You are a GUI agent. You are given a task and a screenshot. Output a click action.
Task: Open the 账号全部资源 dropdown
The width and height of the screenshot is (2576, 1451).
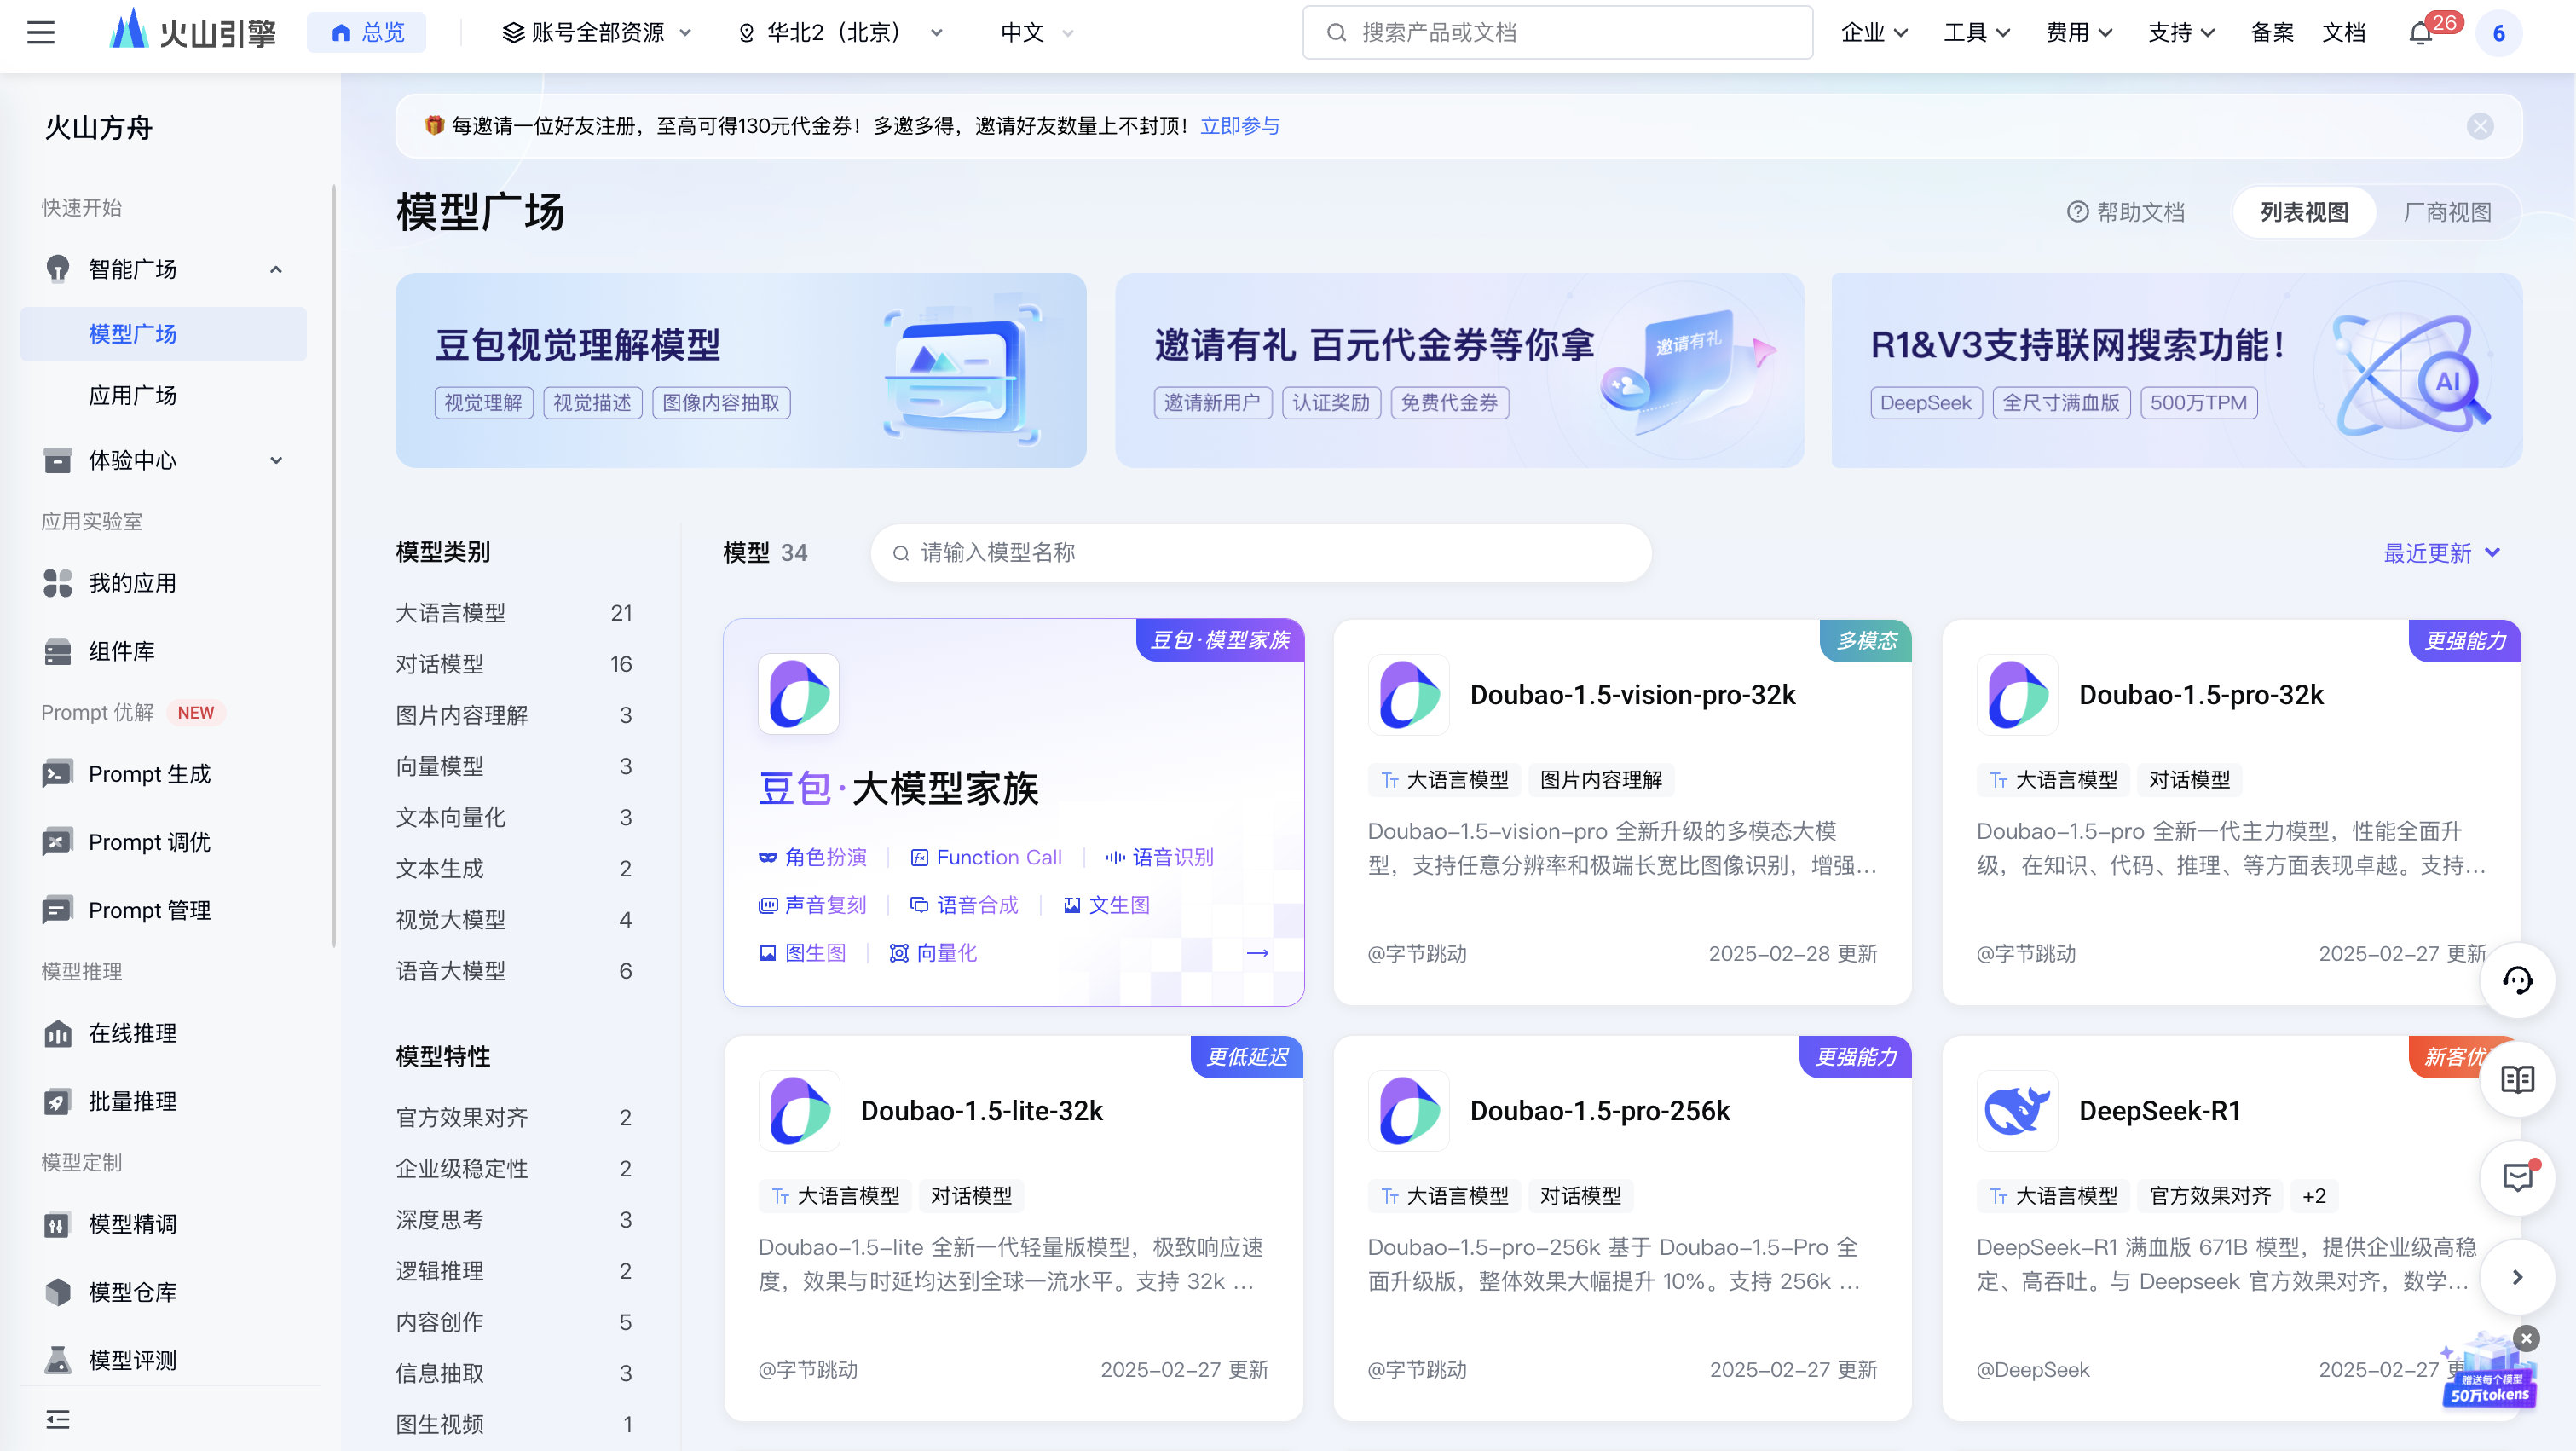(597, 33)
